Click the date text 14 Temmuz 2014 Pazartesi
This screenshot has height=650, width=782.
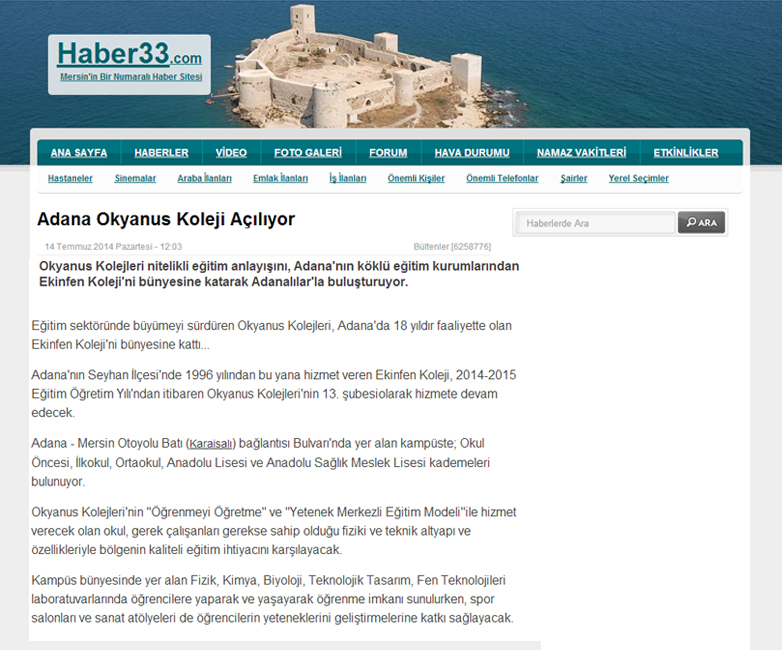click(x=98, y=246)
